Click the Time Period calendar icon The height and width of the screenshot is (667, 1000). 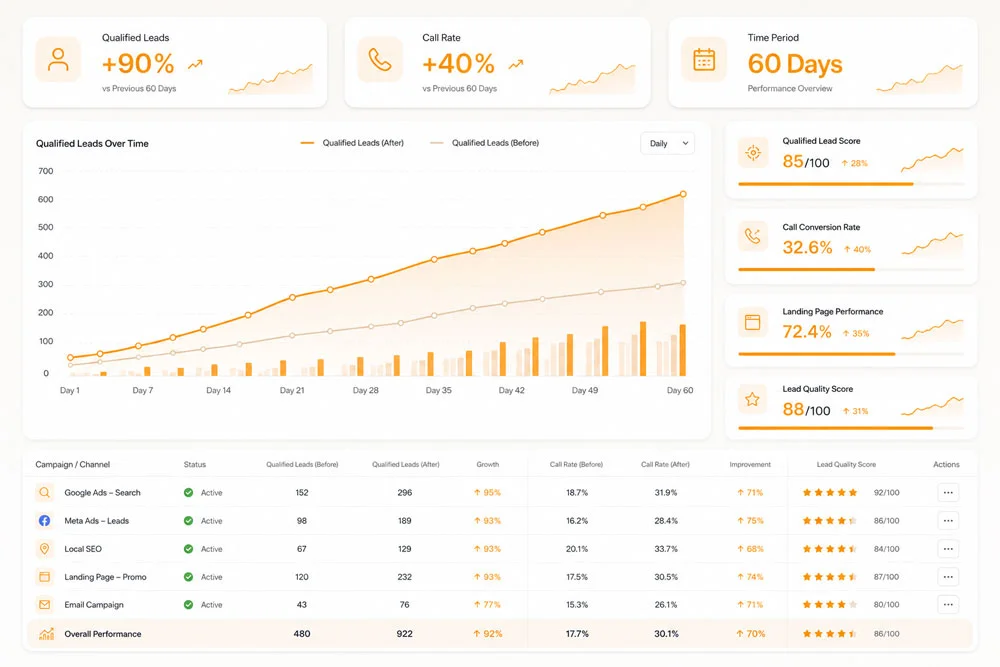704,59
